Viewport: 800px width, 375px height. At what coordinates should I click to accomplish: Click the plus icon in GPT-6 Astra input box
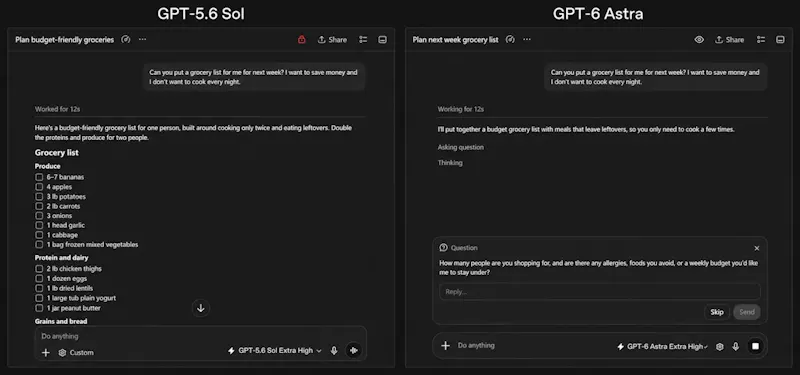point(445,346)
